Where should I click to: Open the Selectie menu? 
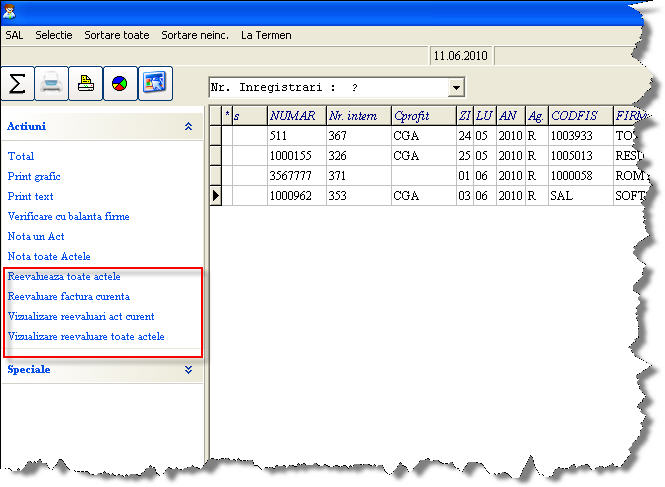tap(54, 35)
